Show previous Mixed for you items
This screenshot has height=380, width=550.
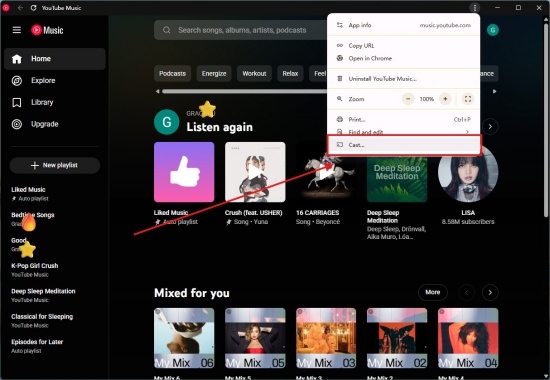point(467,292)
